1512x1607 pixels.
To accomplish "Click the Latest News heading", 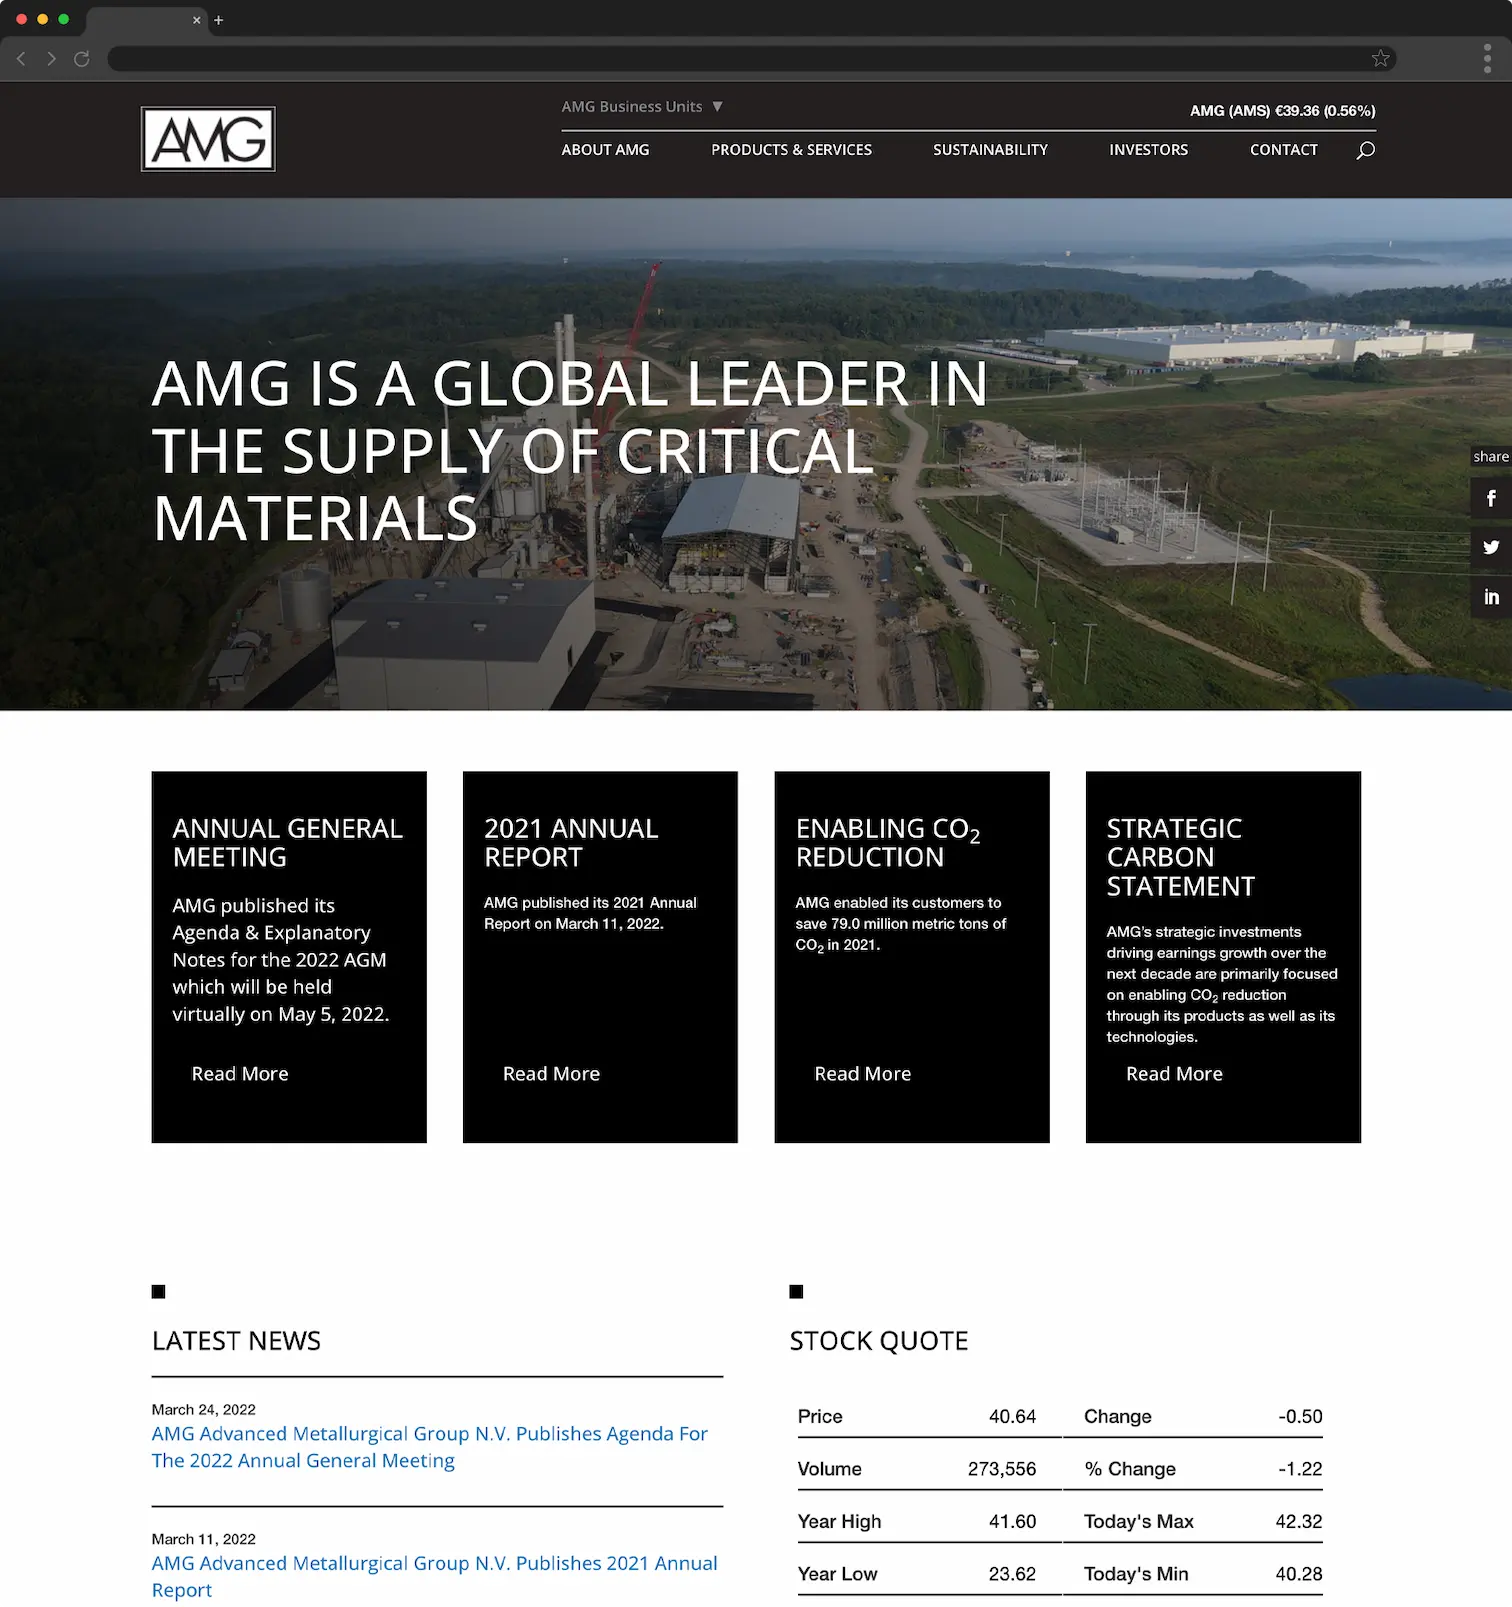I will pyautogui.click(x=236, y=1341).
